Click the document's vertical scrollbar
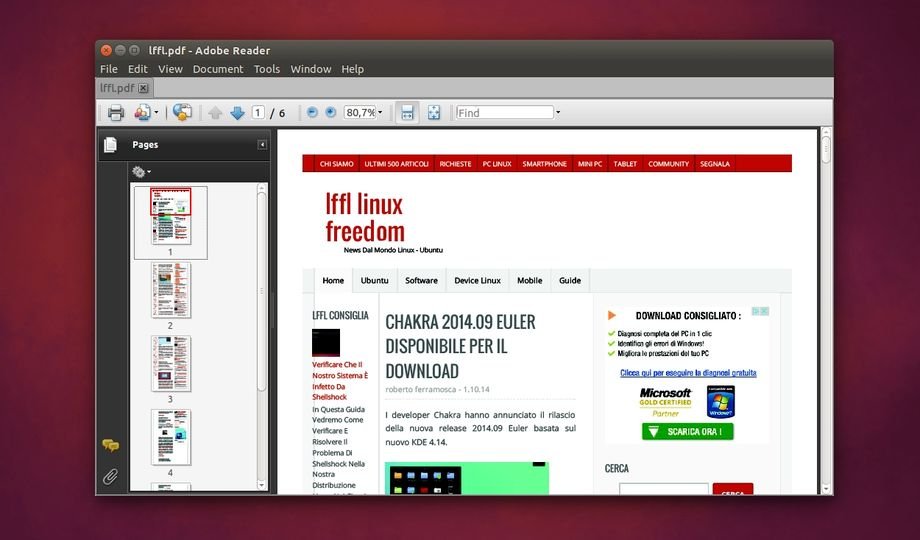This screenshot has height=540, width=920. pos(825,300)
